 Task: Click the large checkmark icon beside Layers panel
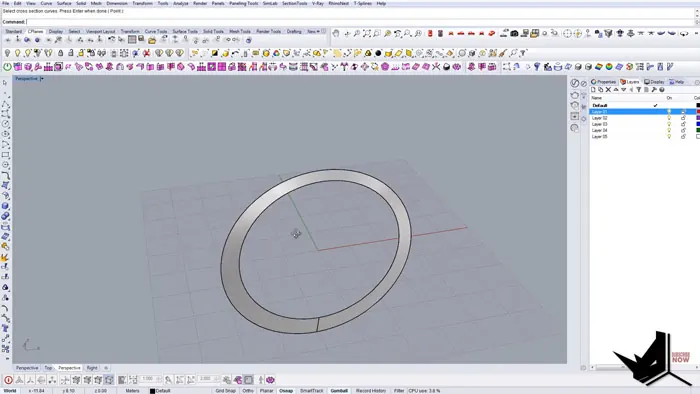[x=575, y=83]
